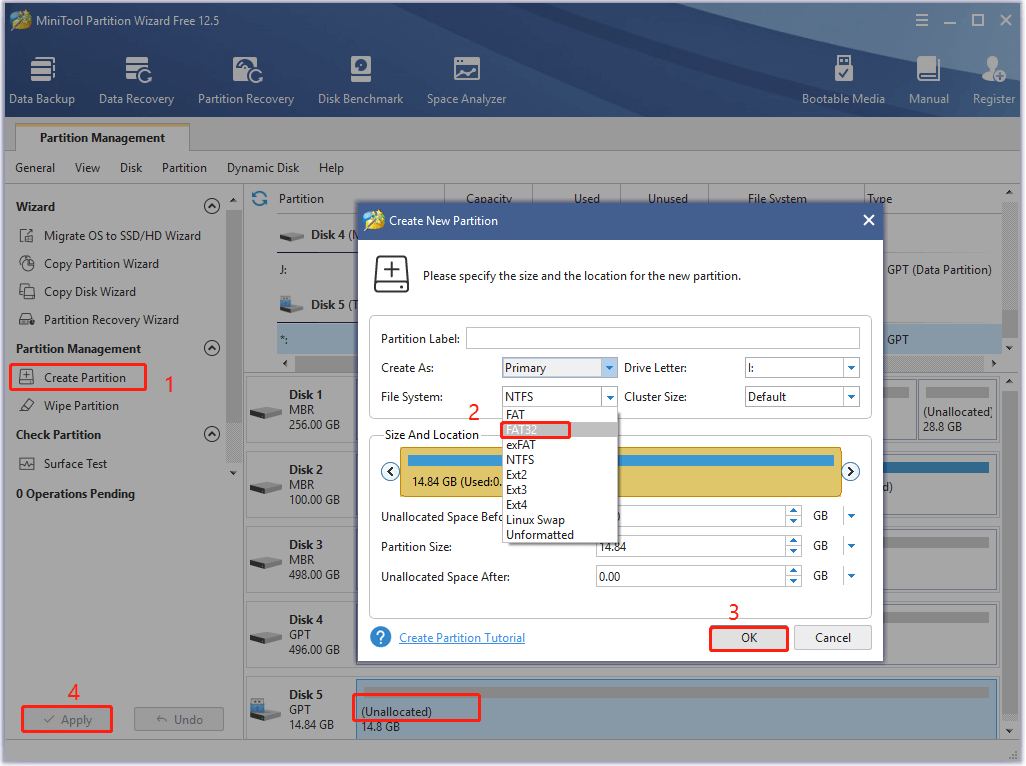Slide partition location right with arrow
Viewport: 1026px width, 766px height.
click(x=850, y=472)
